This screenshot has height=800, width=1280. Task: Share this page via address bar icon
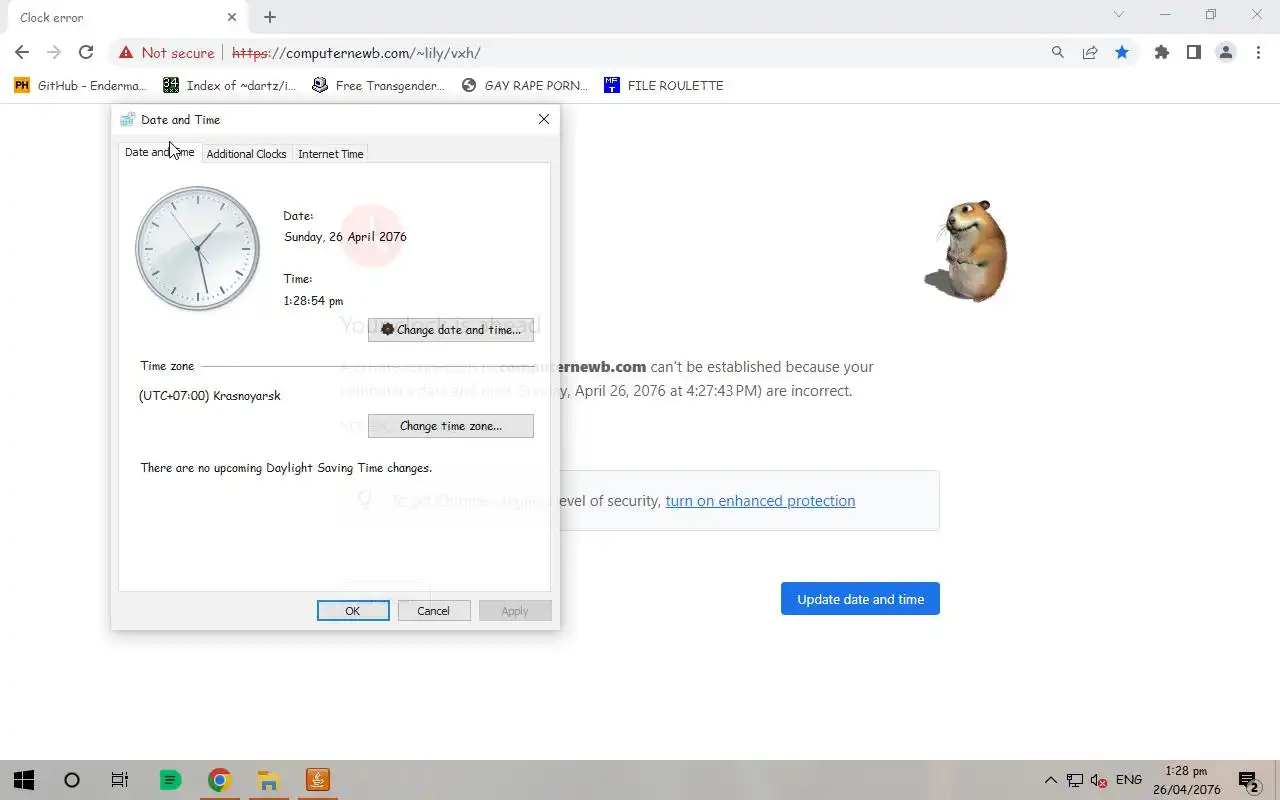(x=1090, y=53)
